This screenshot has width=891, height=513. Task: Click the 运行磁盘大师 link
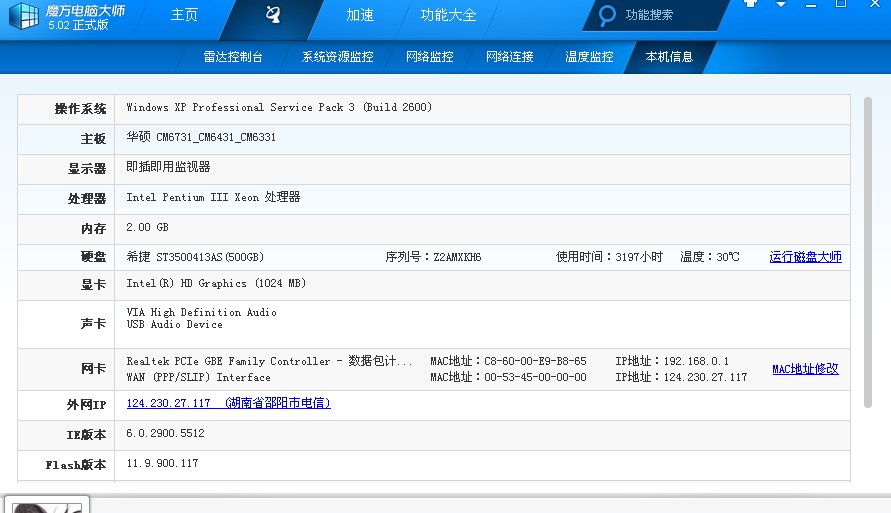[805, 257]
